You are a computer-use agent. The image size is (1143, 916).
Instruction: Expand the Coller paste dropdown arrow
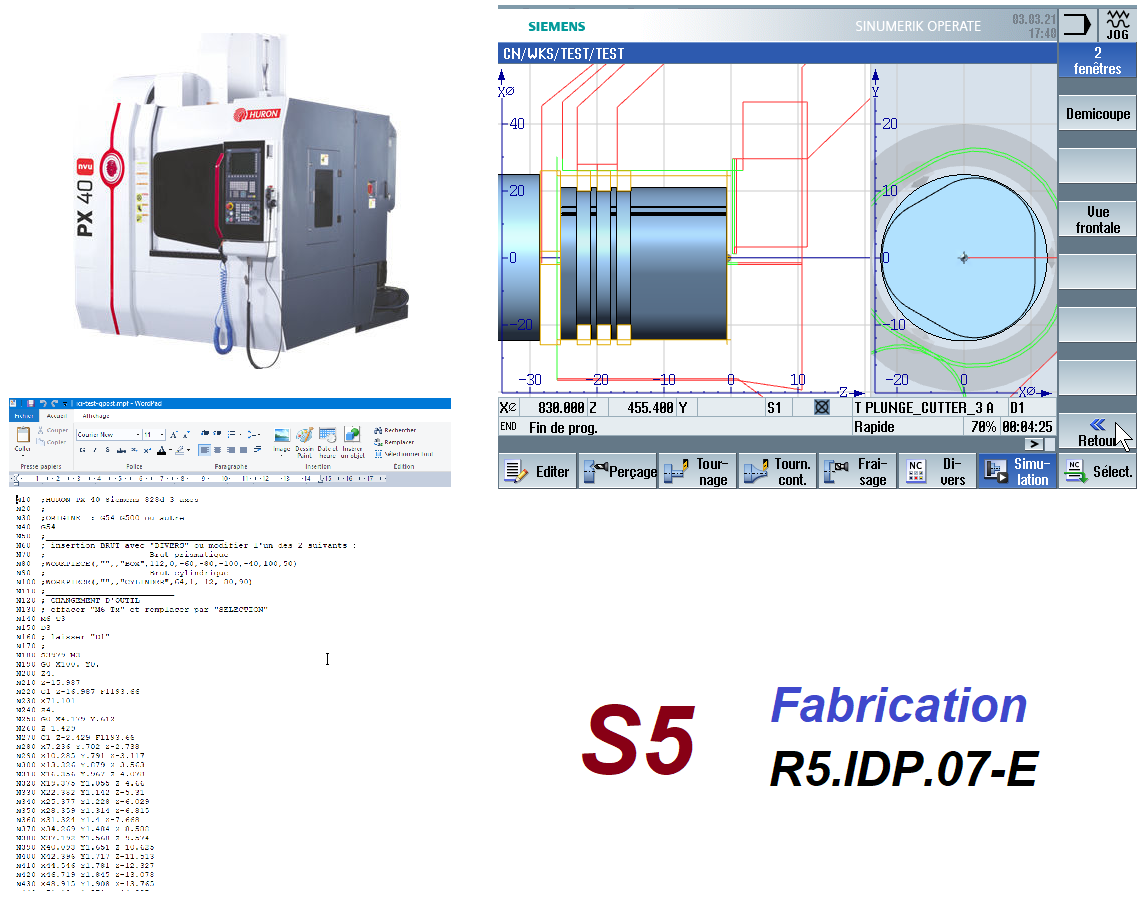pyautogui.click(x=24, y=456)
